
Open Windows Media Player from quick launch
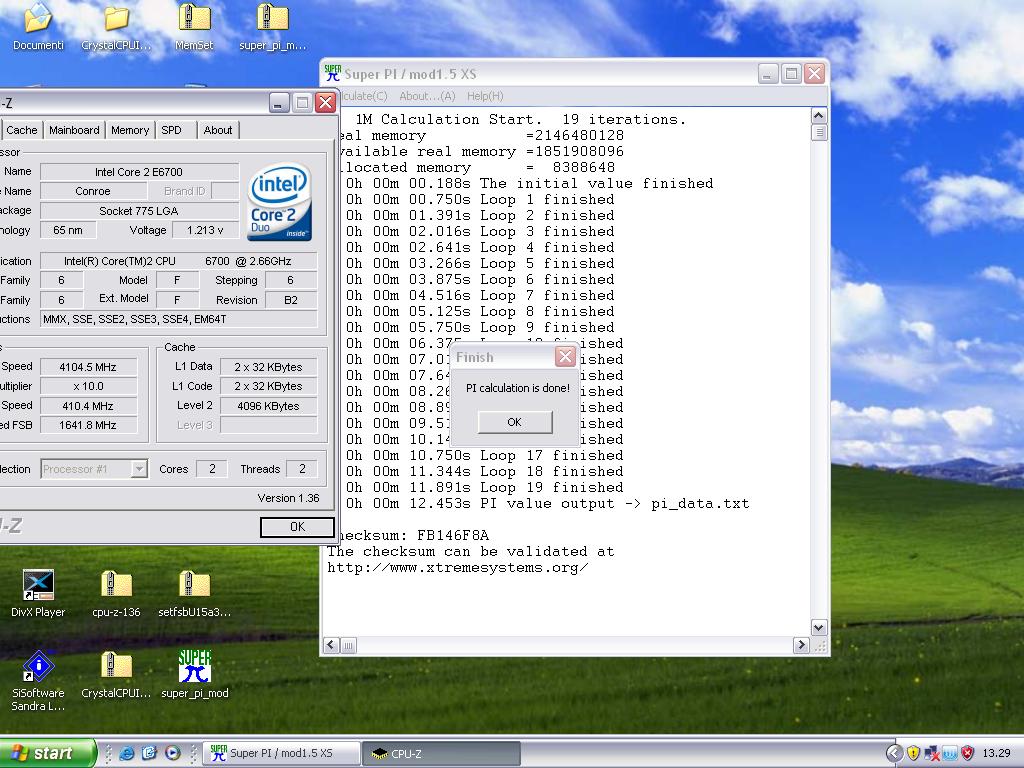tap(172, 753)
